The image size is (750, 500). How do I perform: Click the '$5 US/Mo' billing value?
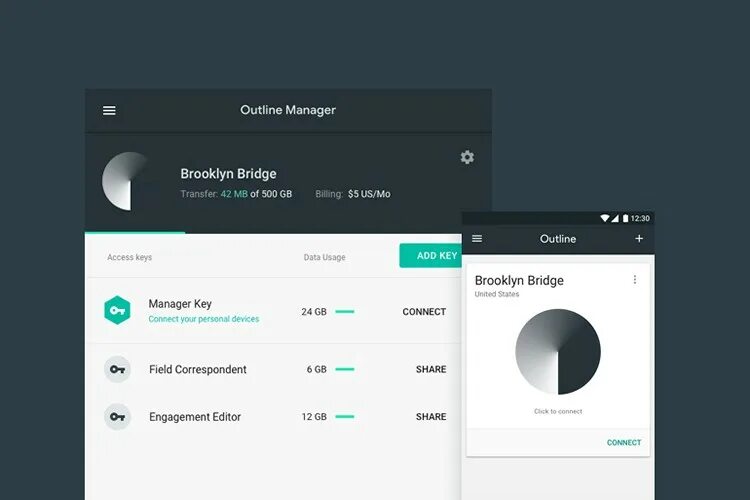369,194
